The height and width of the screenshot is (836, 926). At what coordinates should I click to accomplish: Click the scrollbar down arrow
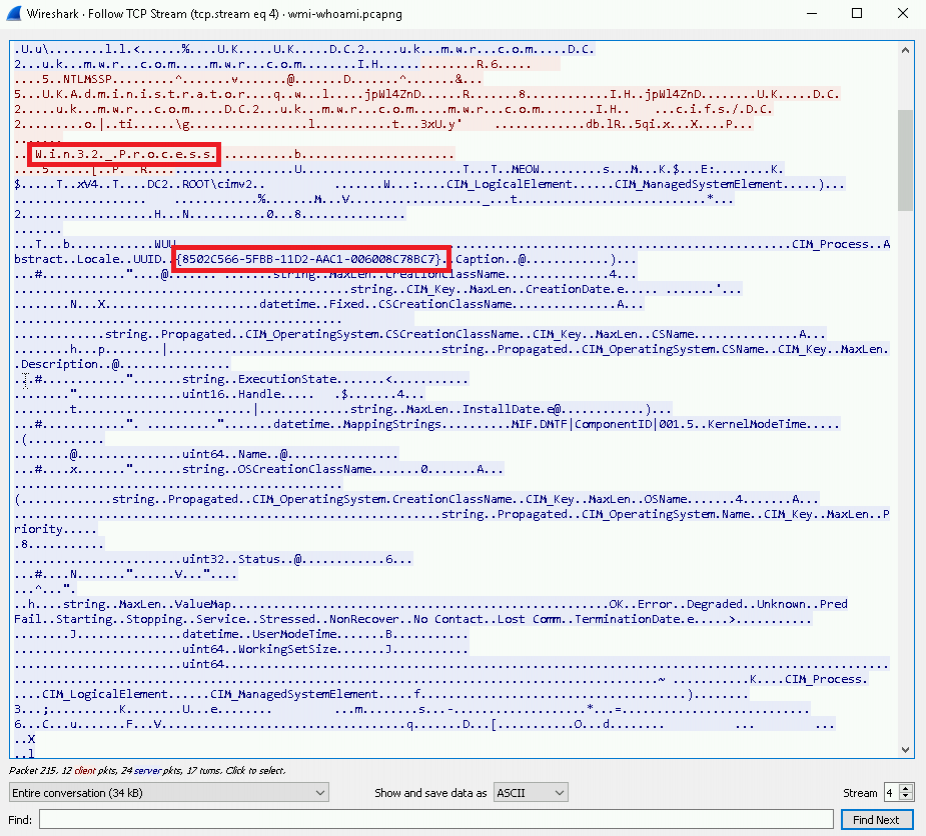[905, 750]
